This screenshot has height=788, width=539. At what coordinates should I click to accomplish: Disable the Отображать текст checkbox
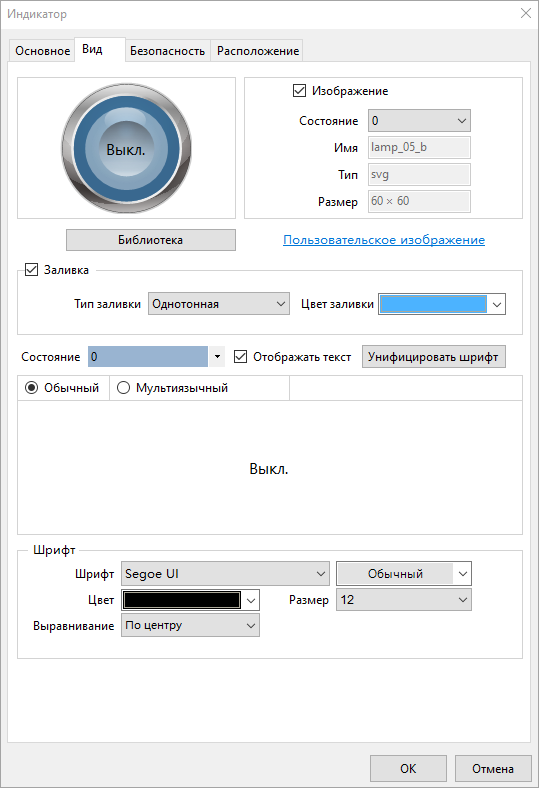point(241,357)
